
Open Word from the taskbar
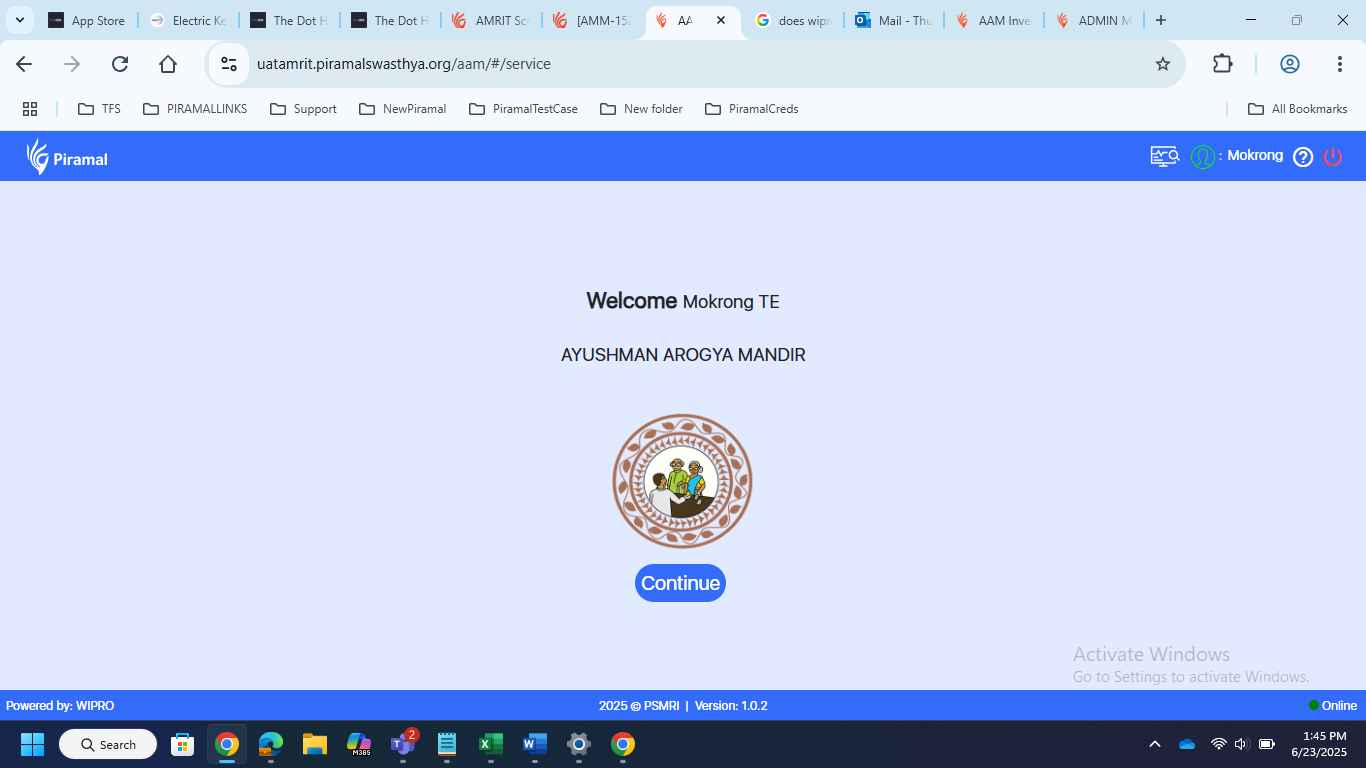535,744
